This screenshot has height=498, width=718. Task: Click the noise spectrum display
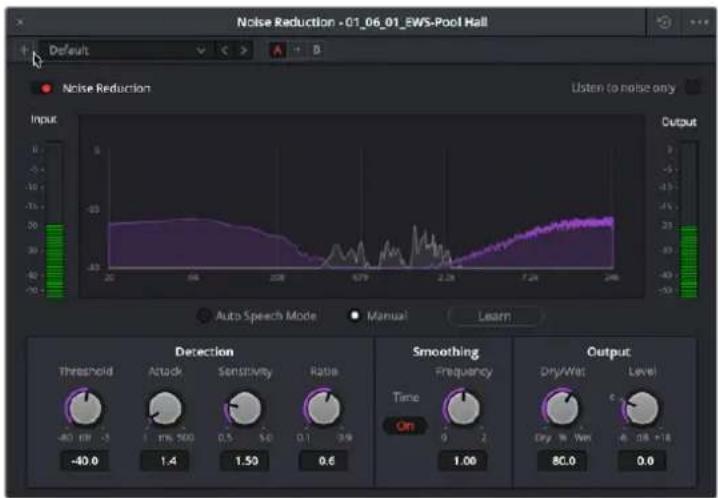click(361, 206)
